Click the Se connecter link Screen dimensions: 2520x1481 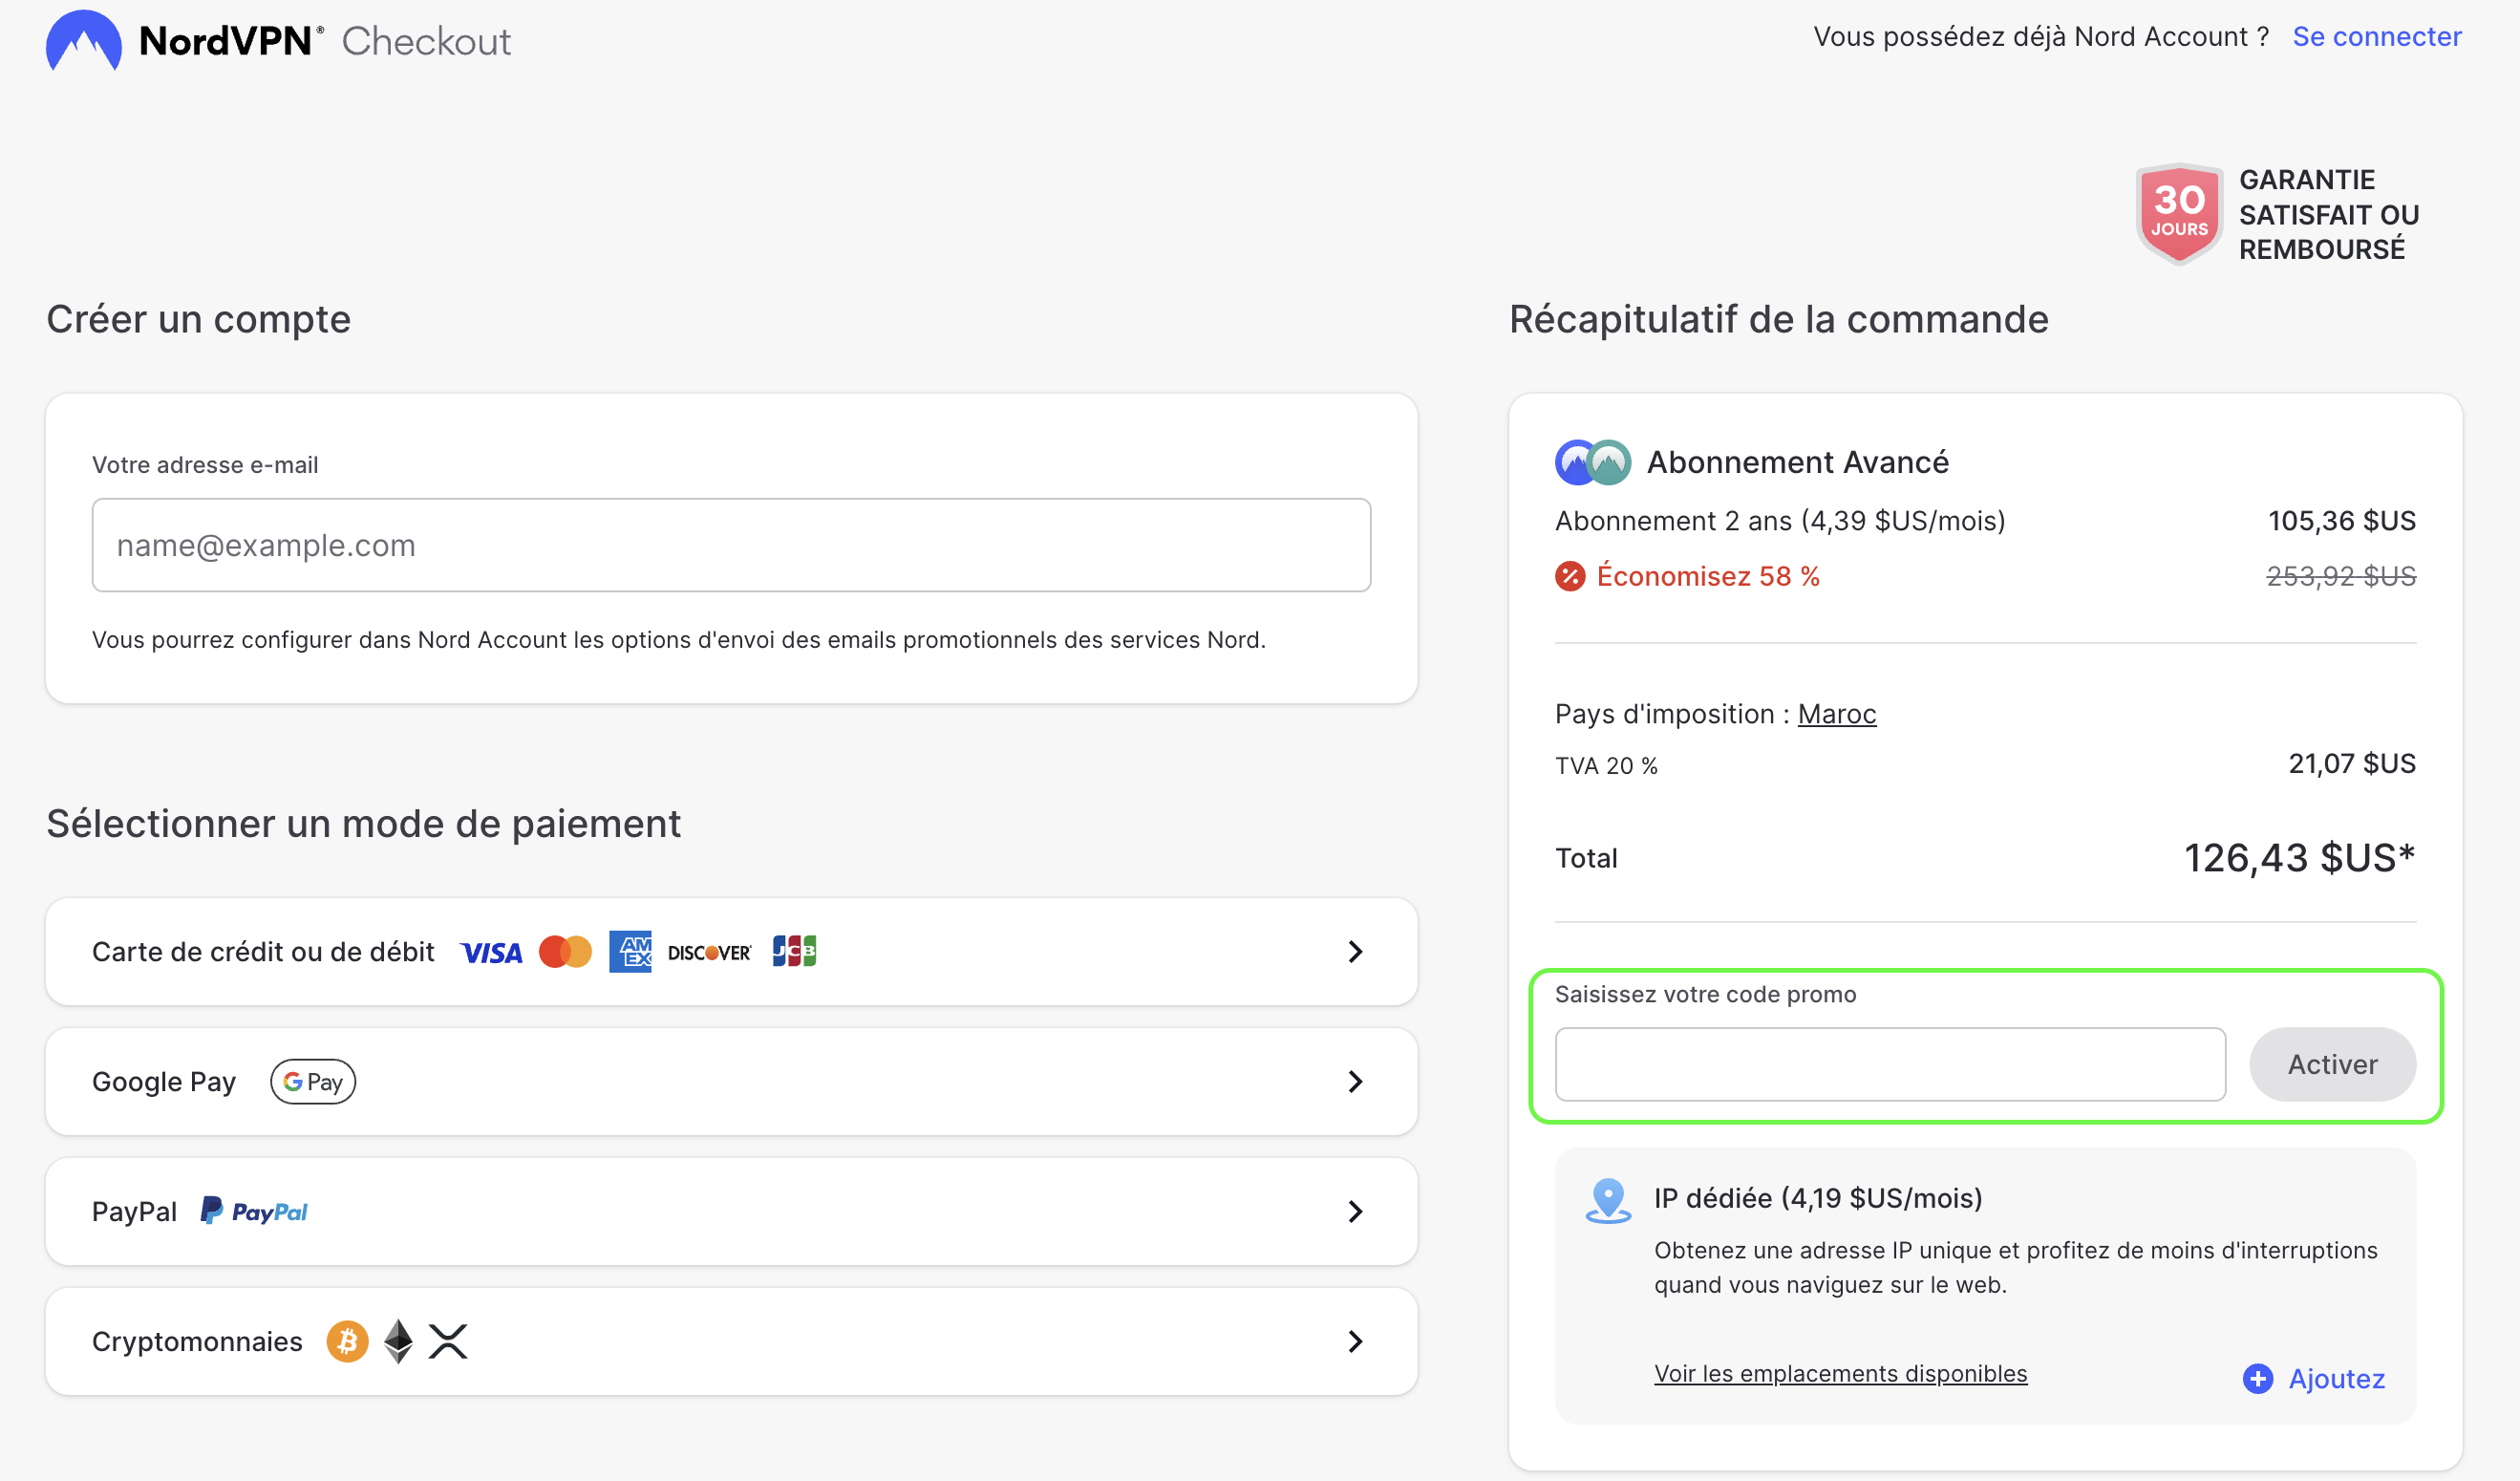click(2377, 37)
